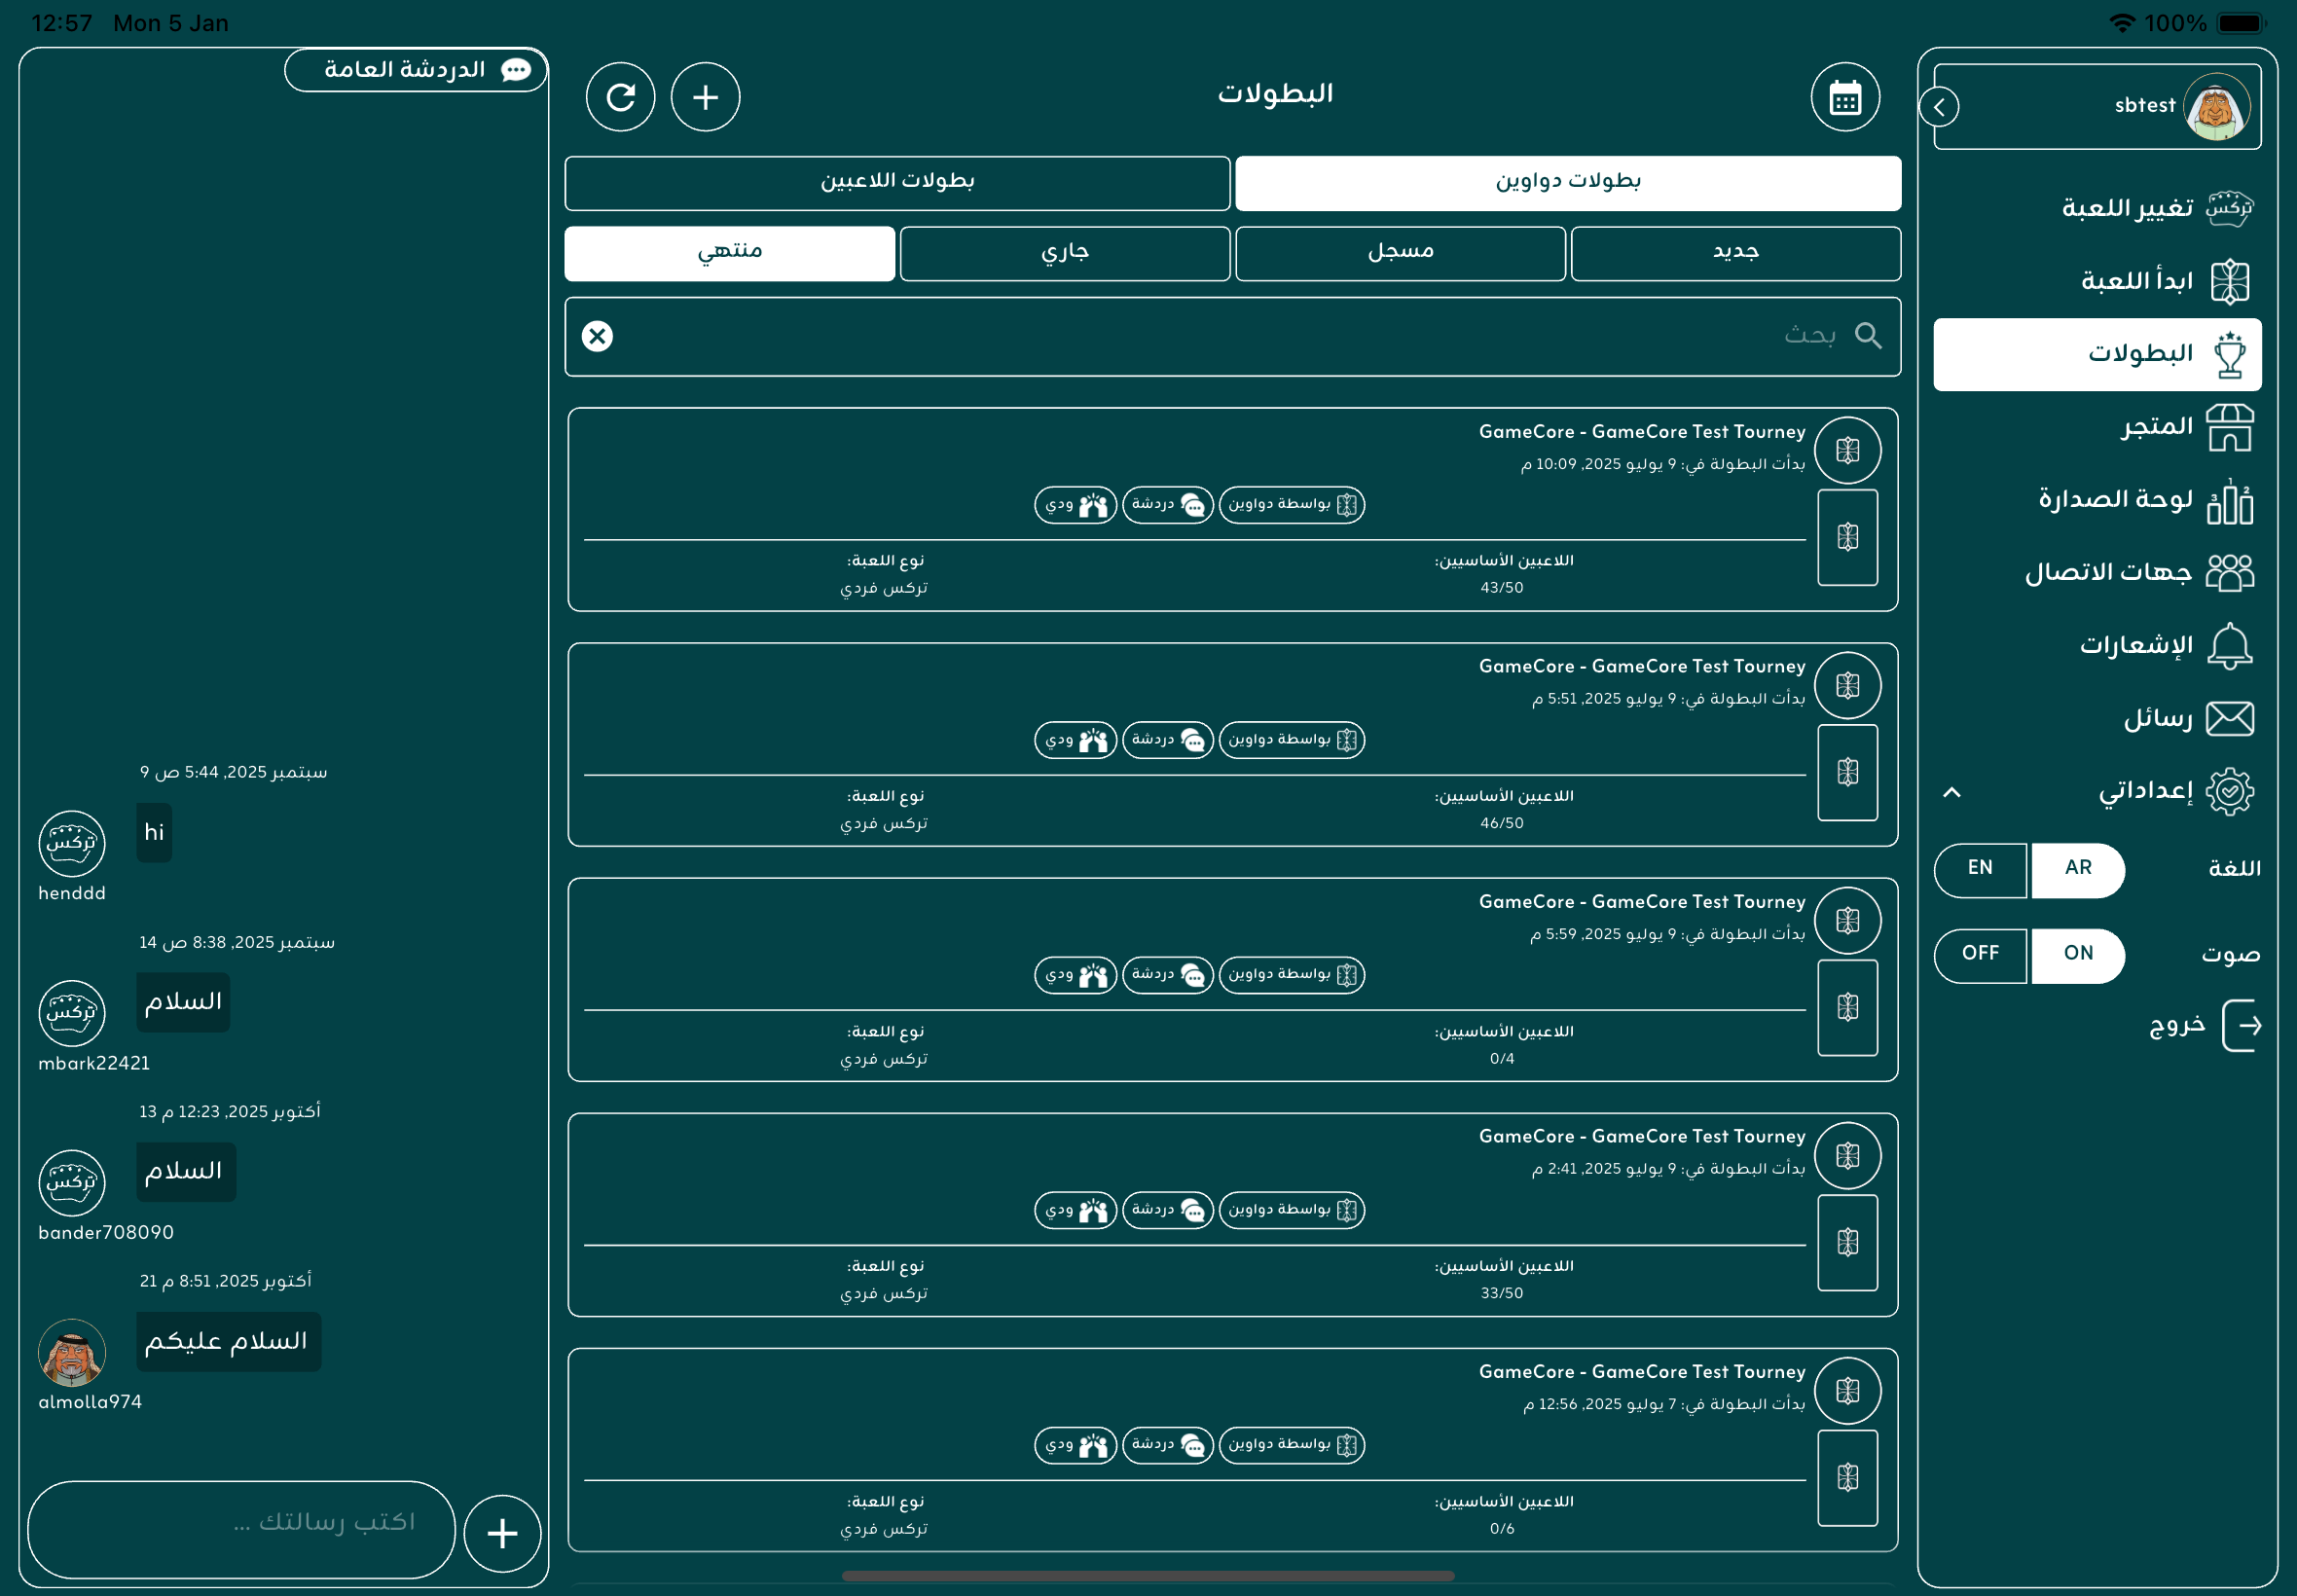Turn sound OFF

[1979, 954]
